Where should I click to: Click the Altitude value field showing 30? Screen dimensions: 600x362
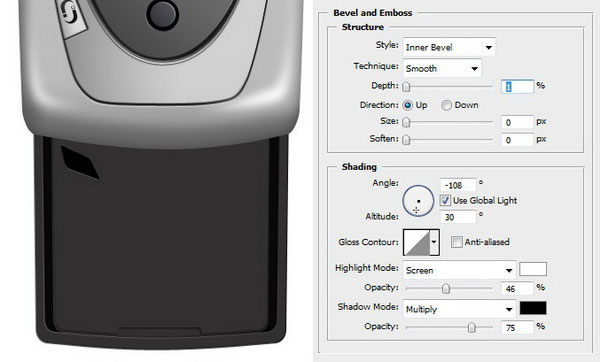click(458, 217)
